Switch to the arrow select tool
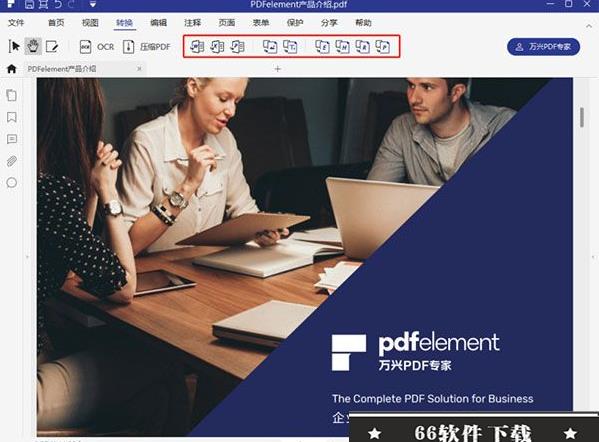Screen dimensions: 599x442 pos(15,47)
